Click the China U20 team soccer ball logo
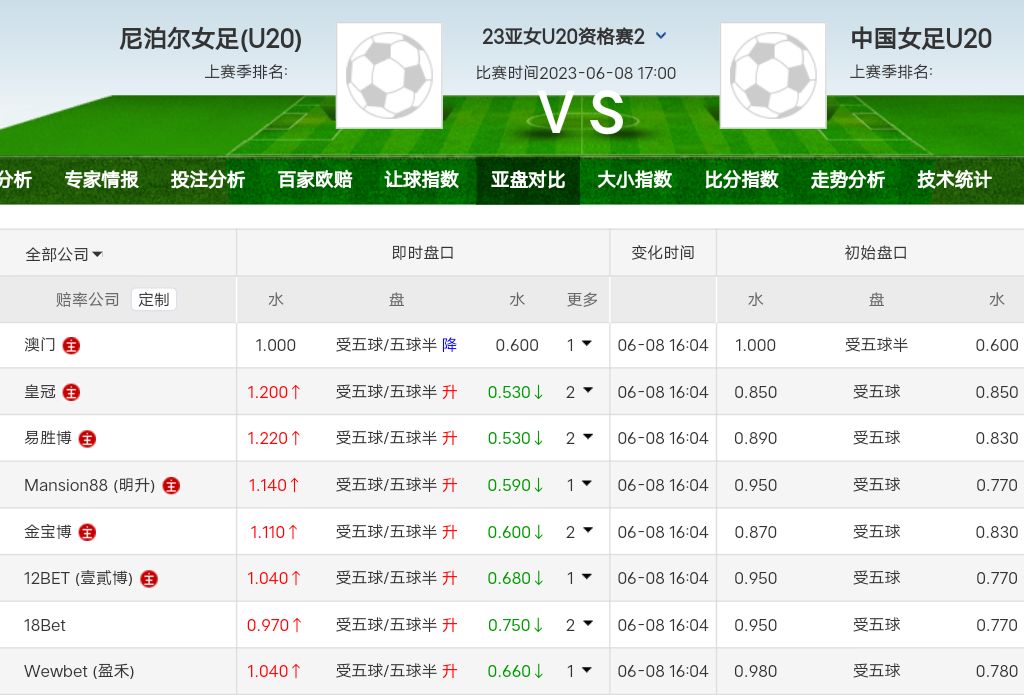 click(773, 76)
